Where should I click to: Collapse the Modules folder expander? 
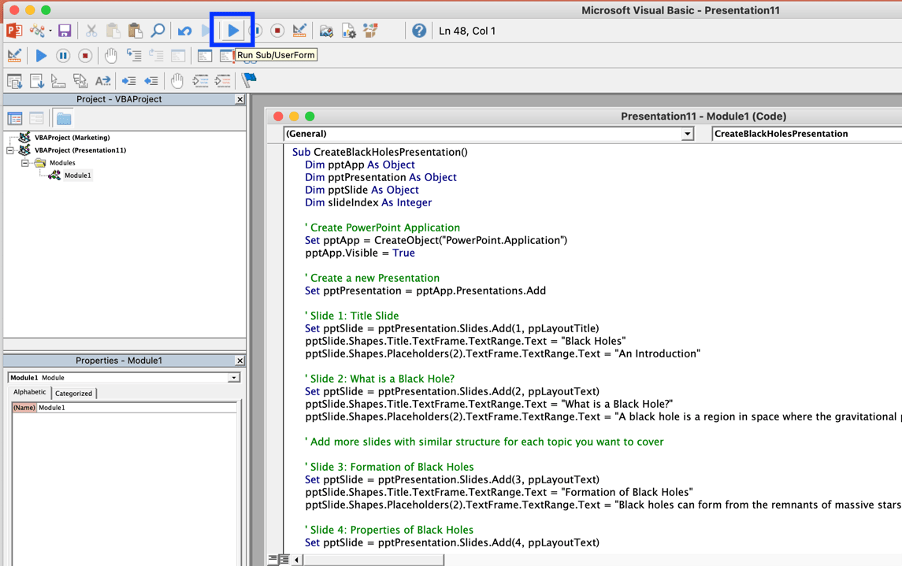pyautogui.click(x=25, y=163)
